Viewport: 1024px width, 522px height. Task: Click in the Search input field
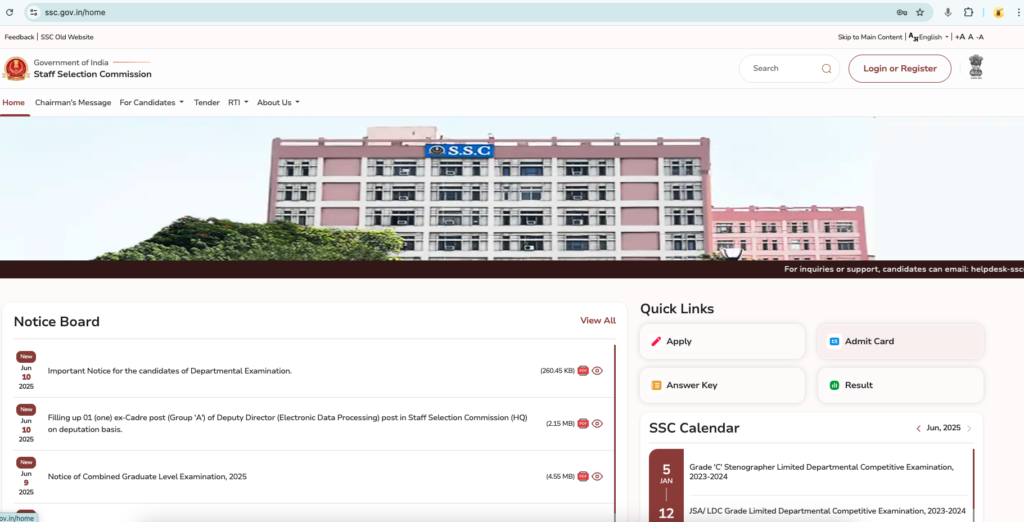pos(784,69)
